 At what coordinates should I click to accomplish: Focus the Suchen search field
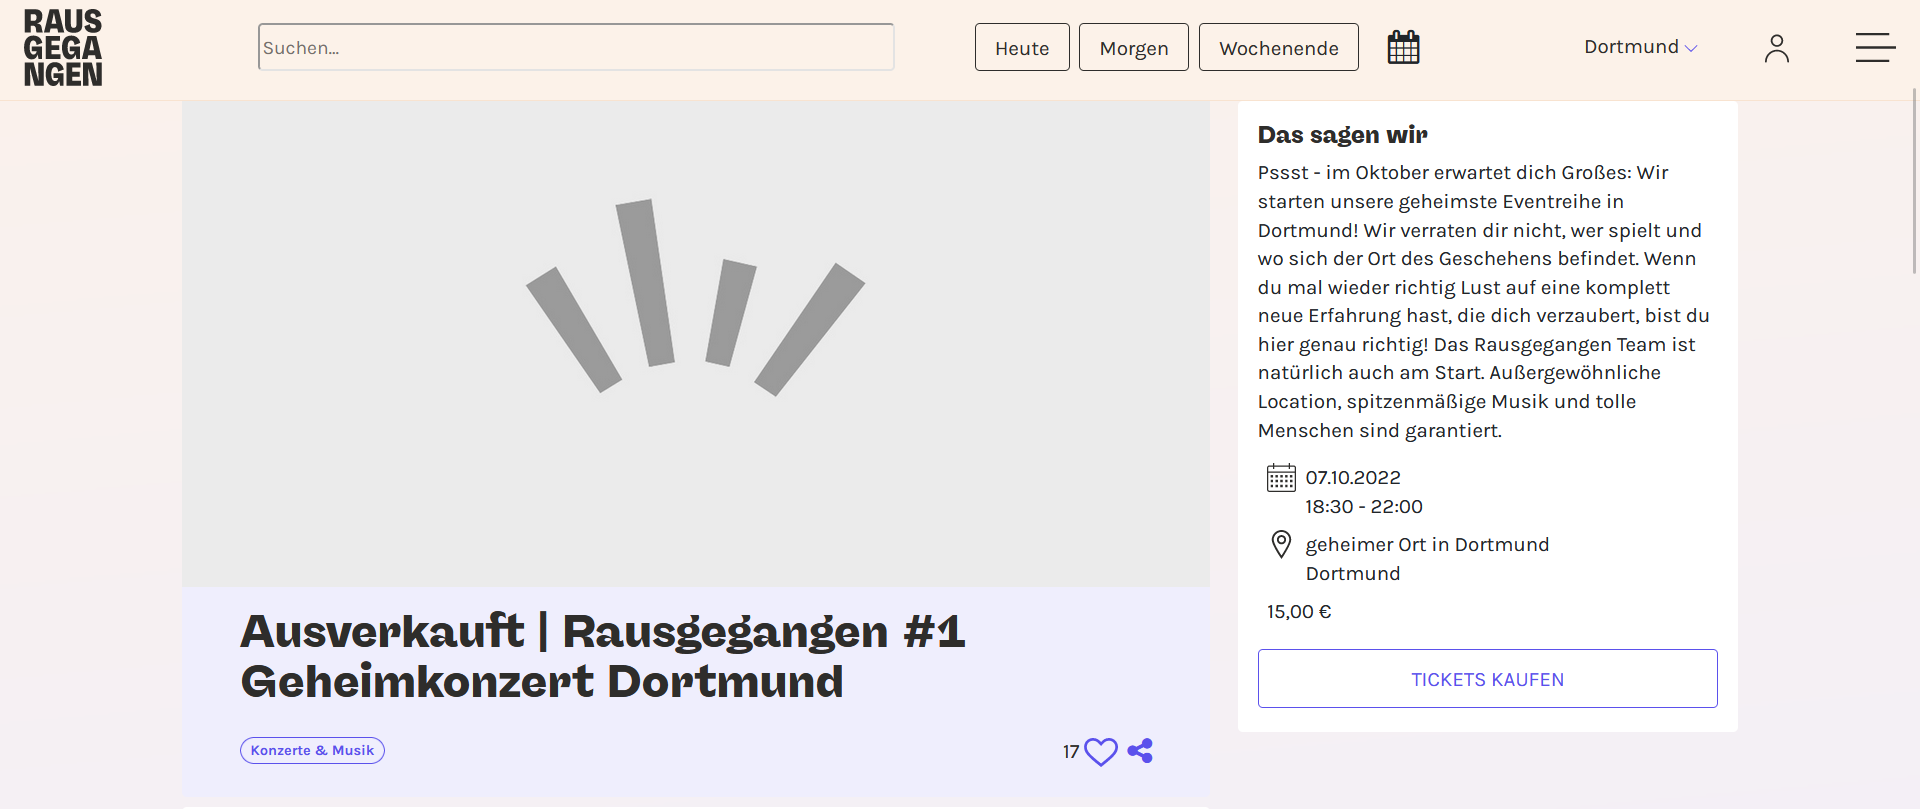pos(576,47)
